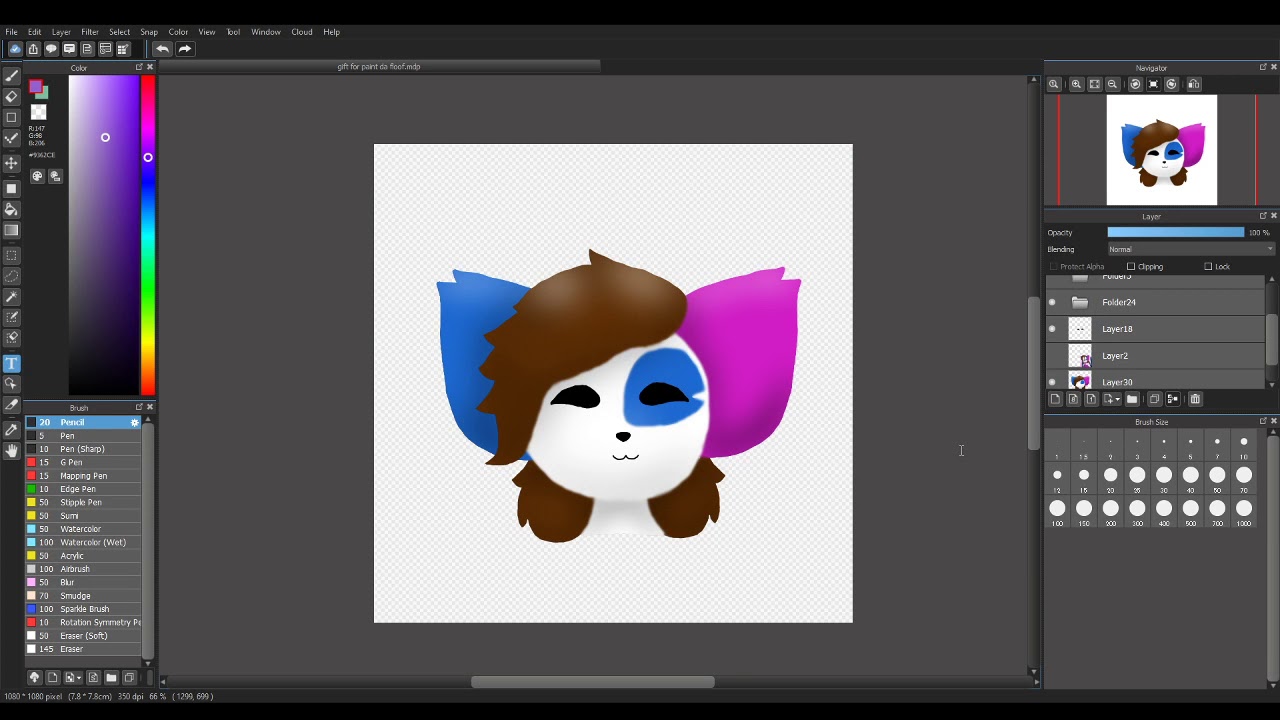The width and height of the screenshot is (1280, 720).
Task: Choose the Watercolor (Wet) brush
Action: pyautogui.click(x=83, y=542)
